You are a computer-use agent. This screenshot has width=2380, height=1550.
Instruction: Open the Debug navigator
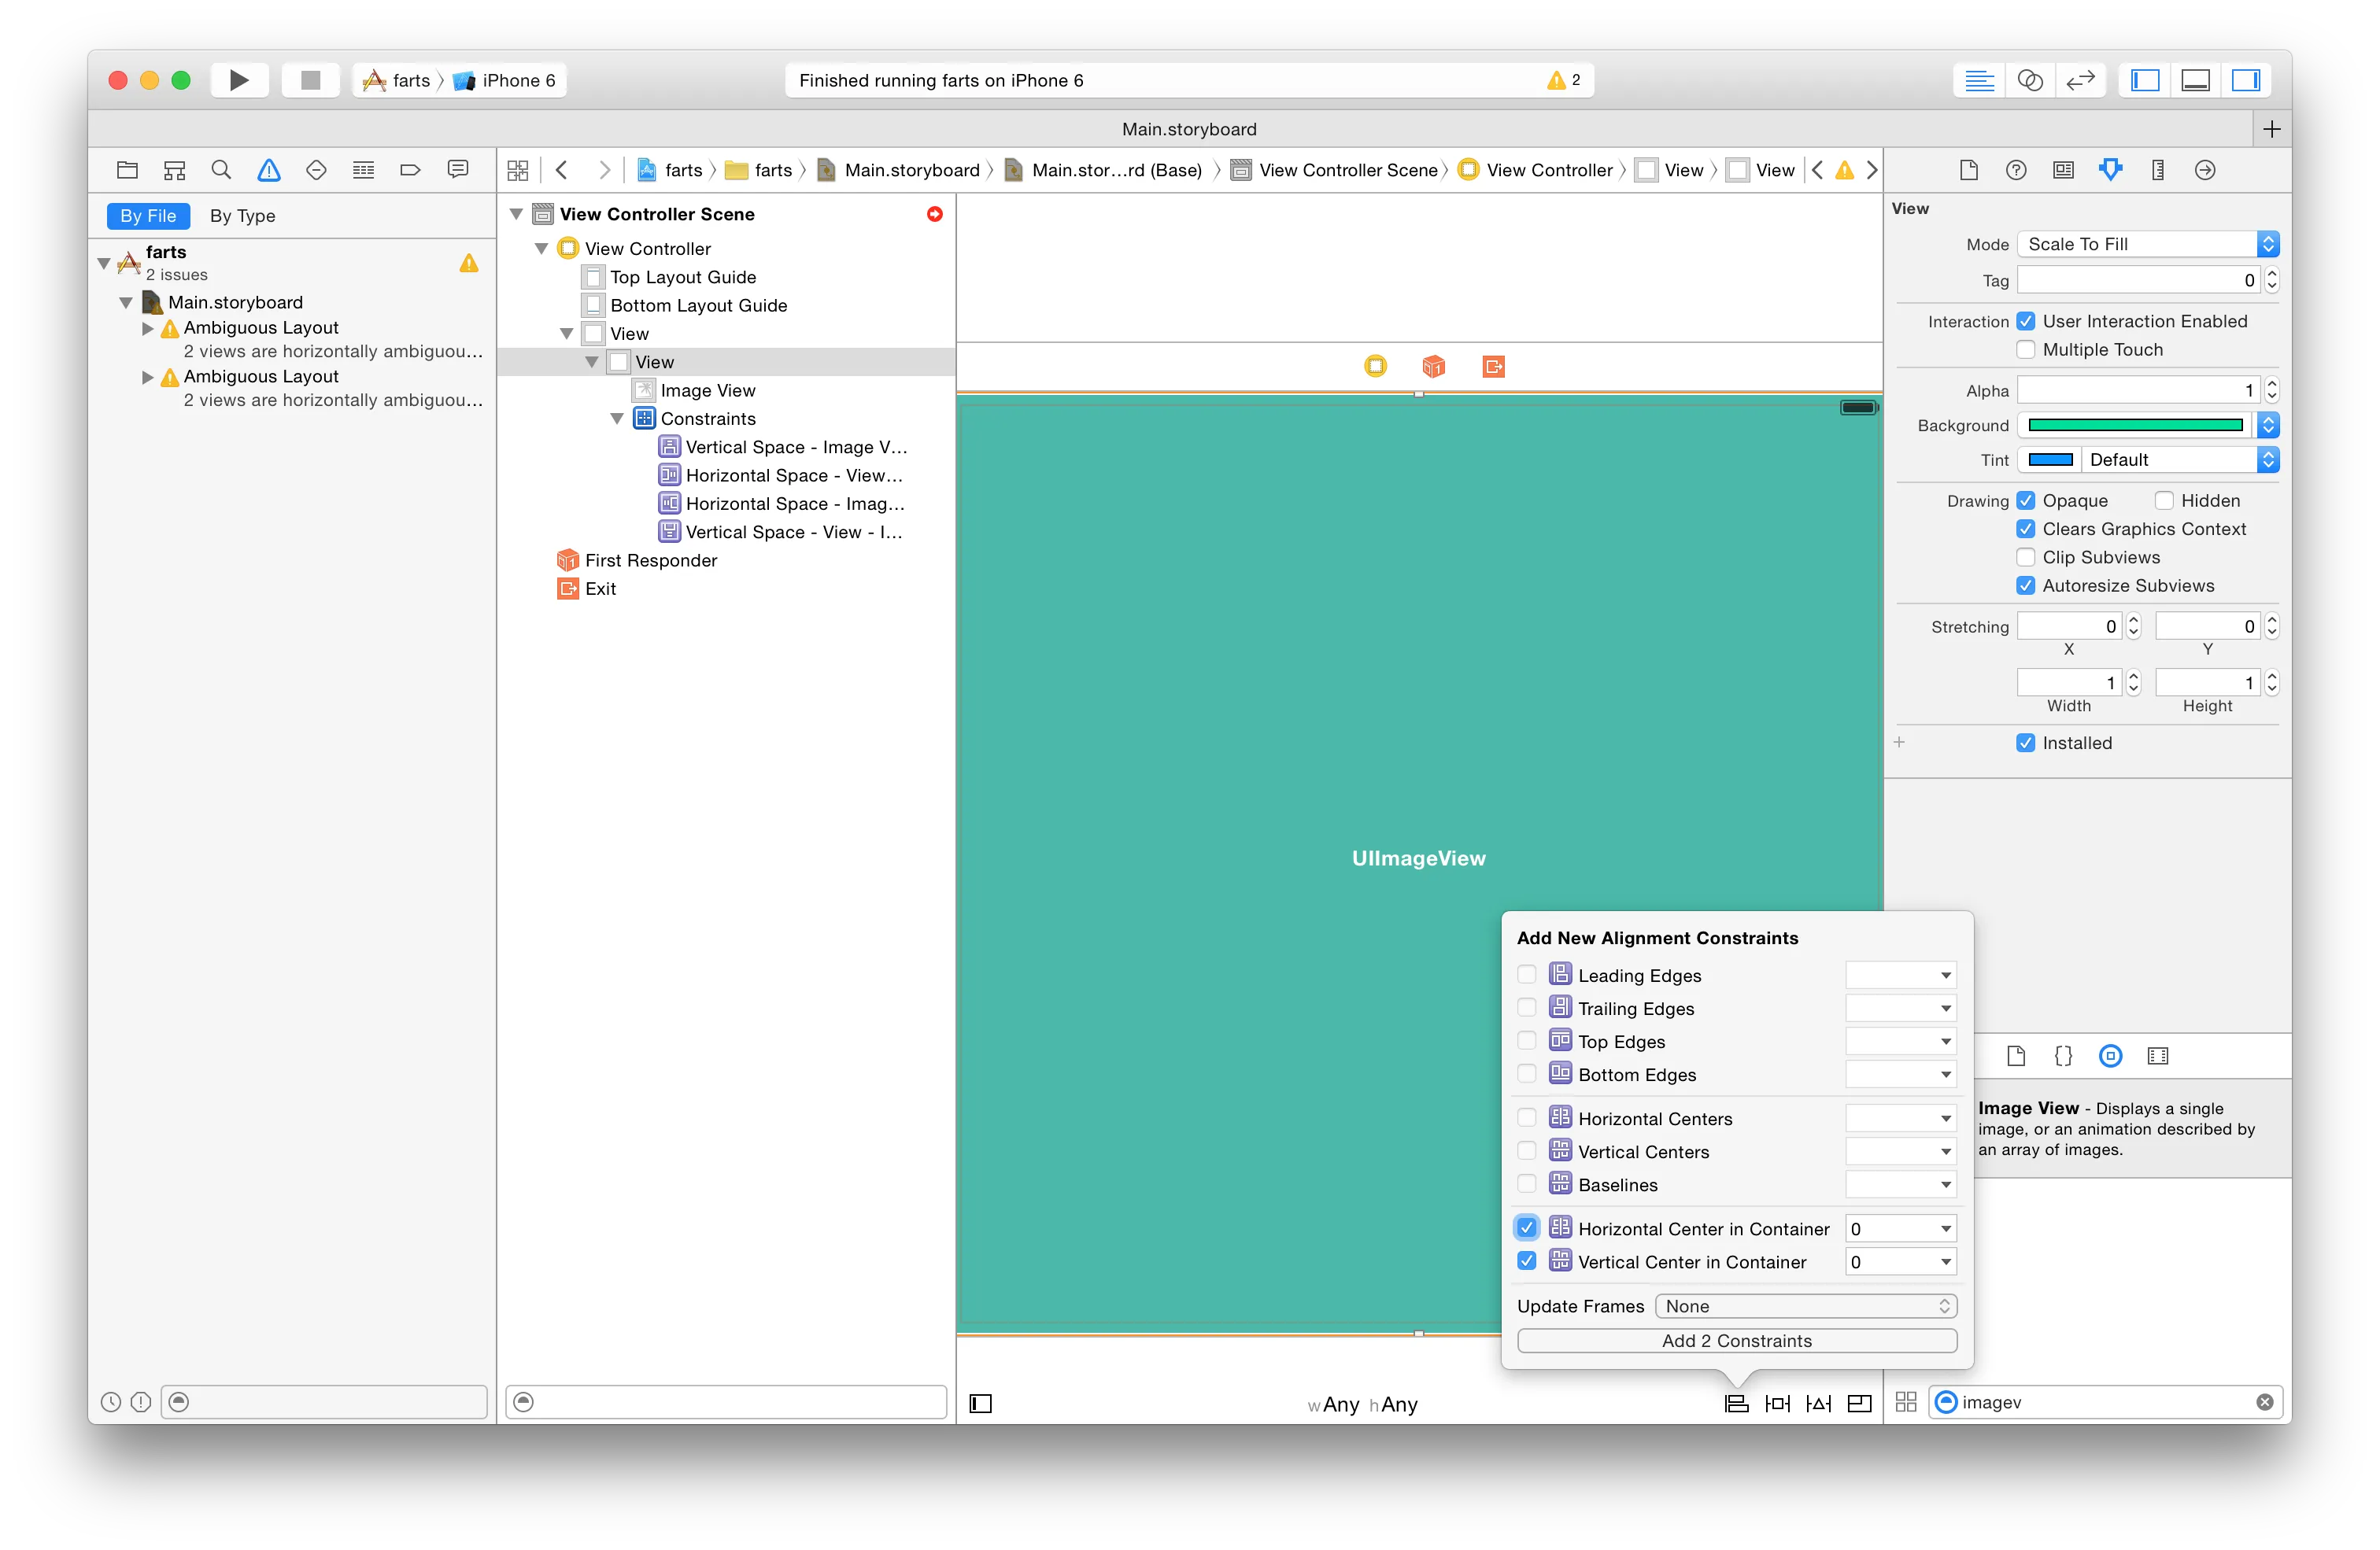click(x=363, y=170)
